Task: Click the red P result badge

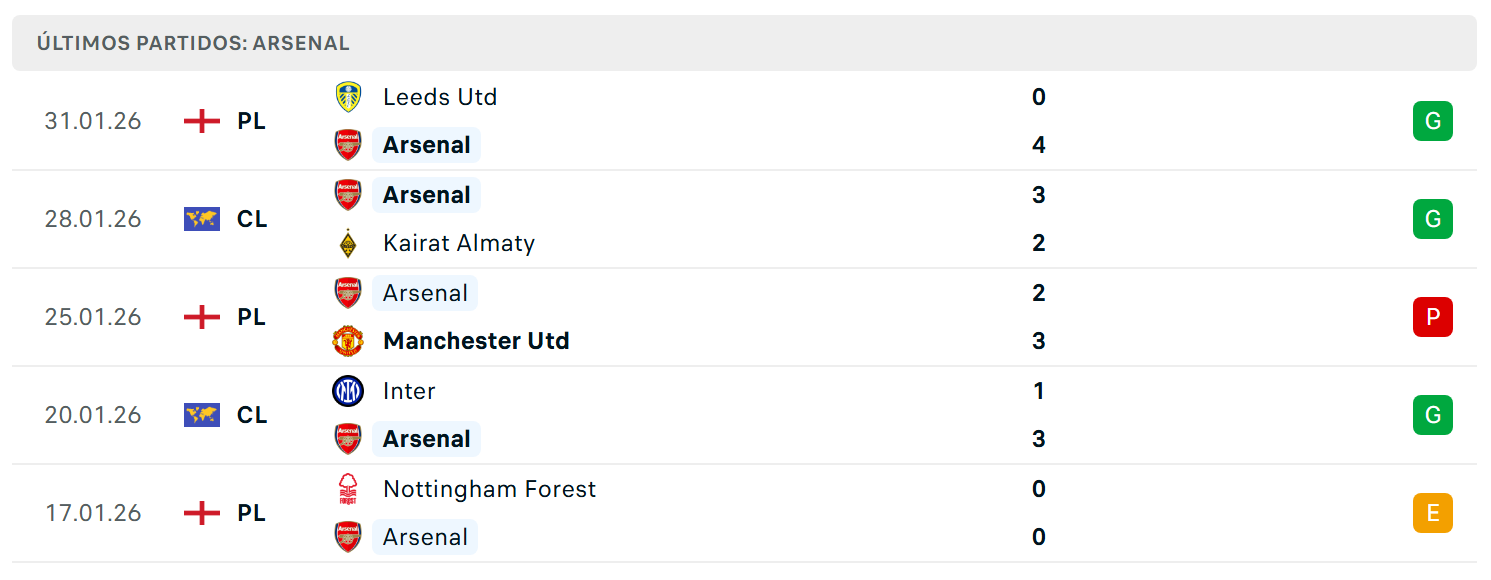Action: tap(1432, 317)
